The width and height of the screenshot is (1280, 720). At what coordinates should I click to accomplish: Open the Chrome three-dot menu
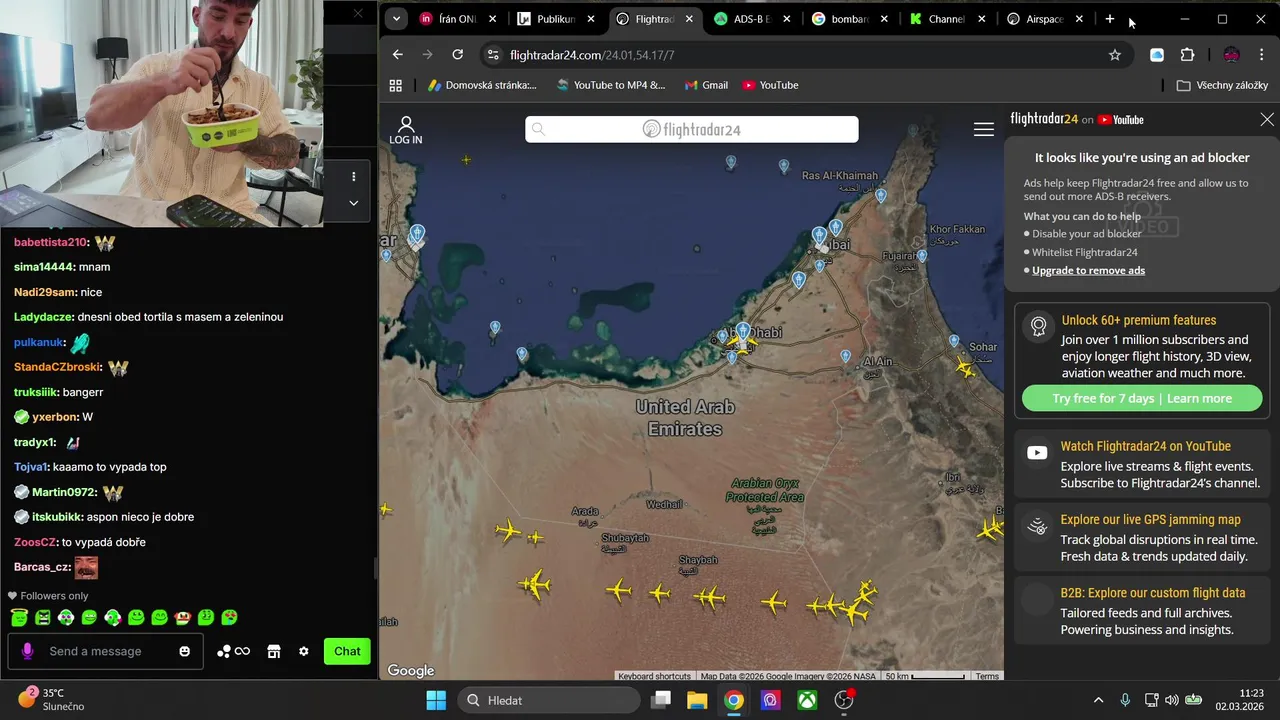tap(1260, 55)
